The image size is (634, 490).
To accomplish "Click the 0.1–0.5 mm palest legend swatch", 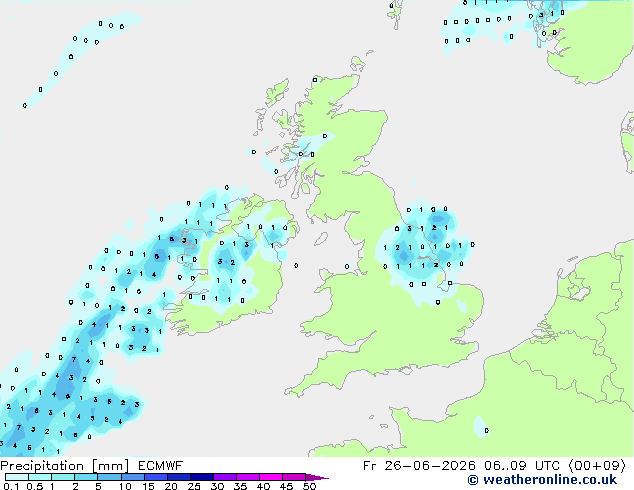I will coord(17,477).
